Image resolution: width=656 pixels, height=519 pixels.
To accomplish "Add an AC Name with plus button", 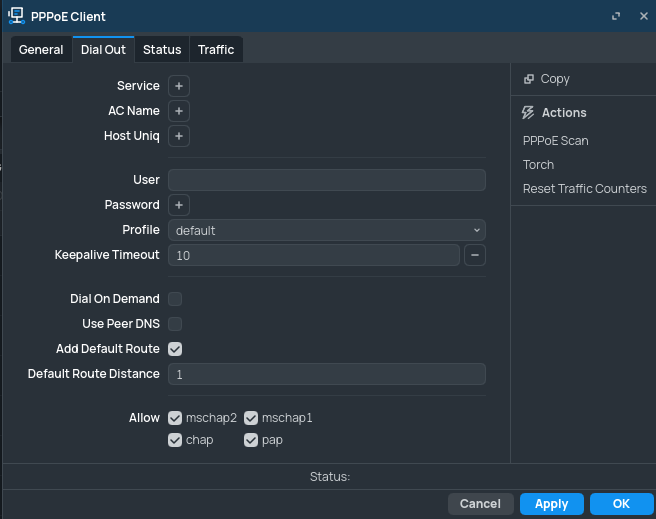I will point(179,111).
